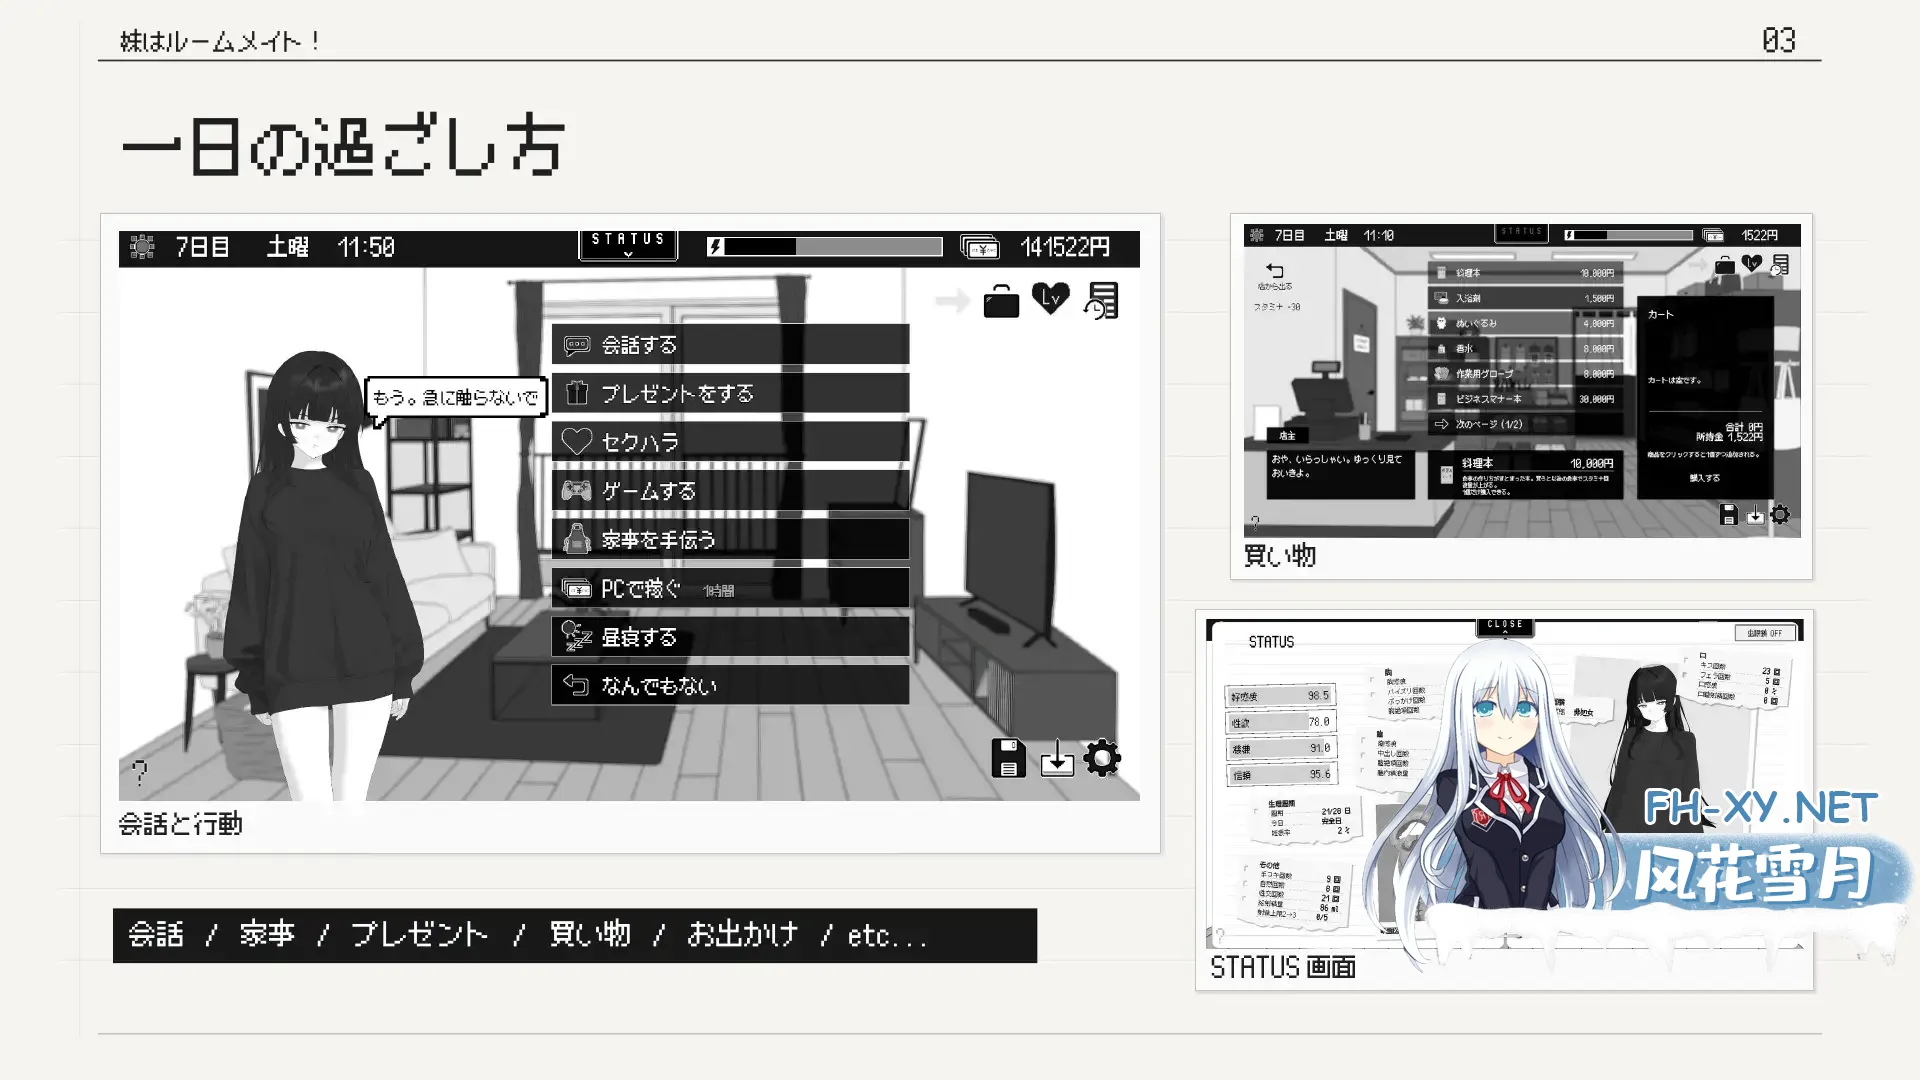
Task: Click the save icon in the shop screenshot
Action: (x=1728, y=514)
